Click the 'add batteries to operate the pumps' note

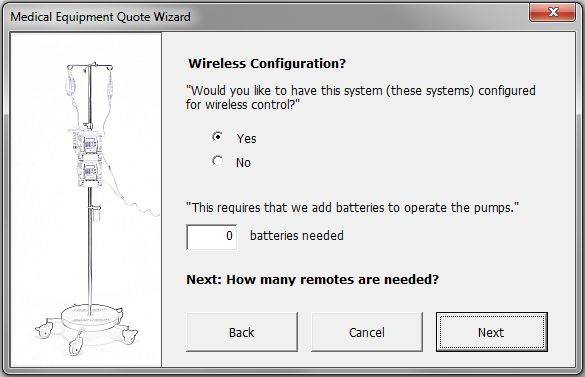[x=353, y=207]
